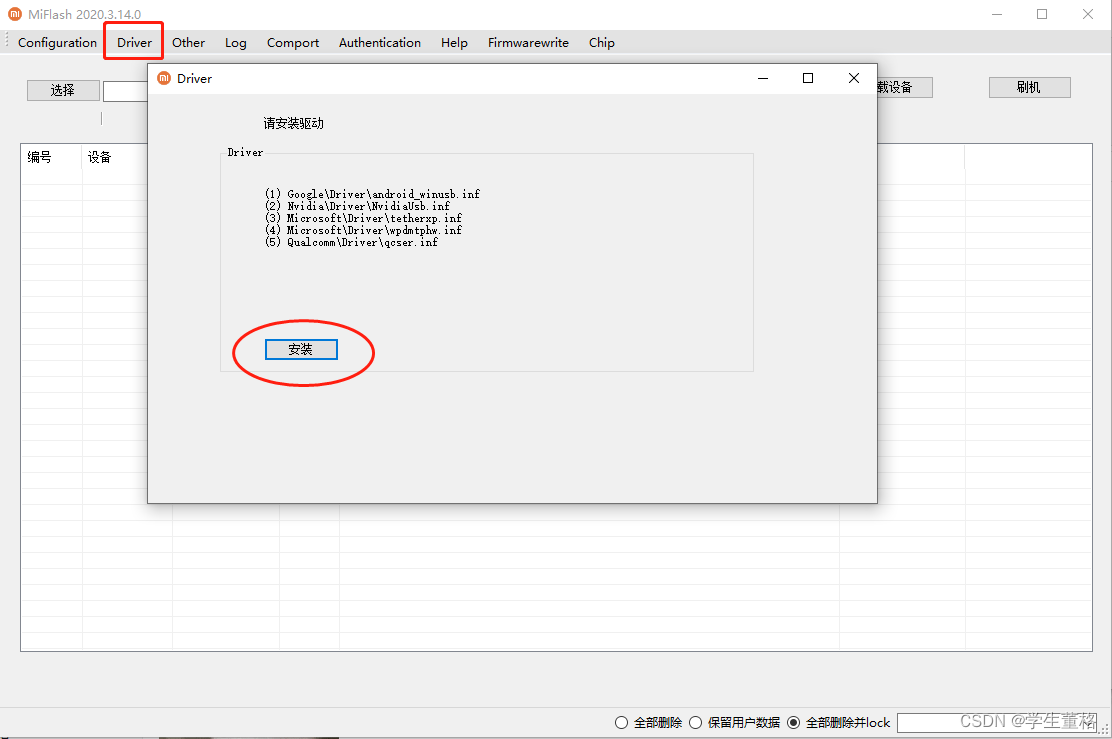
Task: Click the Driver dialog Mi logo icon
Action: pos(164,78)
